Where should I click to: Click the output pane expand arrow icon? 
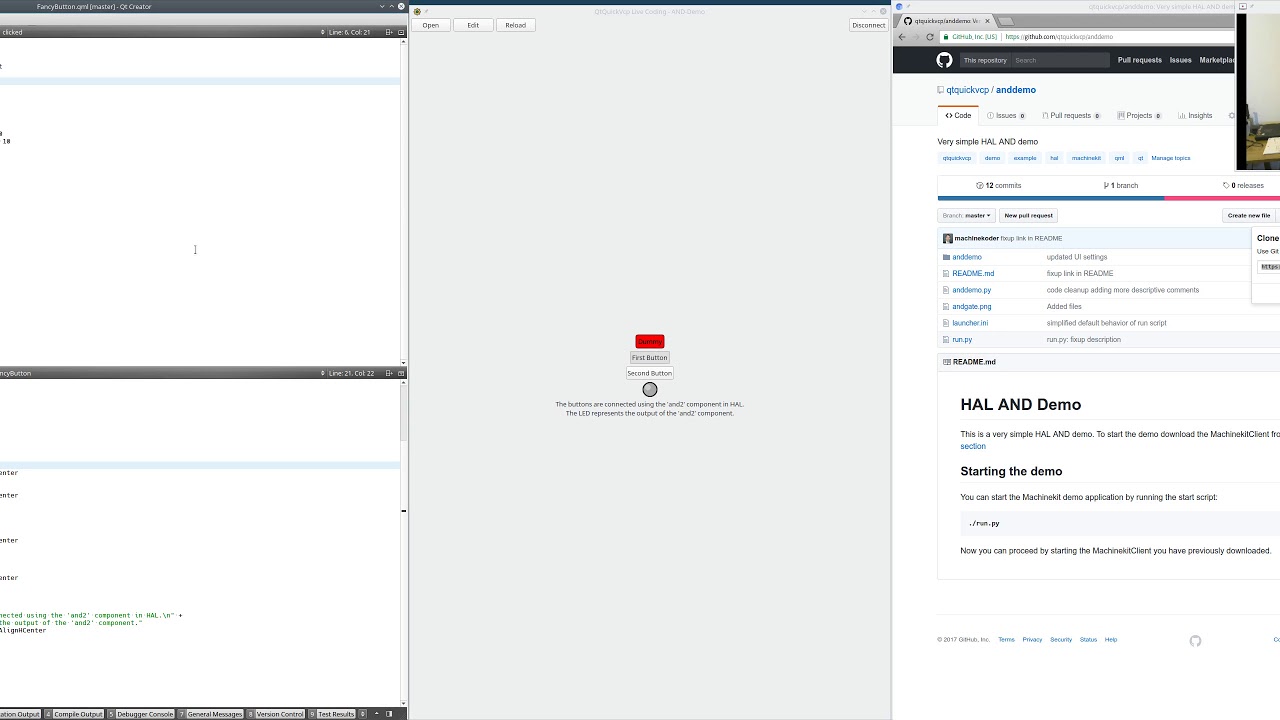click(x=376, y=714)
